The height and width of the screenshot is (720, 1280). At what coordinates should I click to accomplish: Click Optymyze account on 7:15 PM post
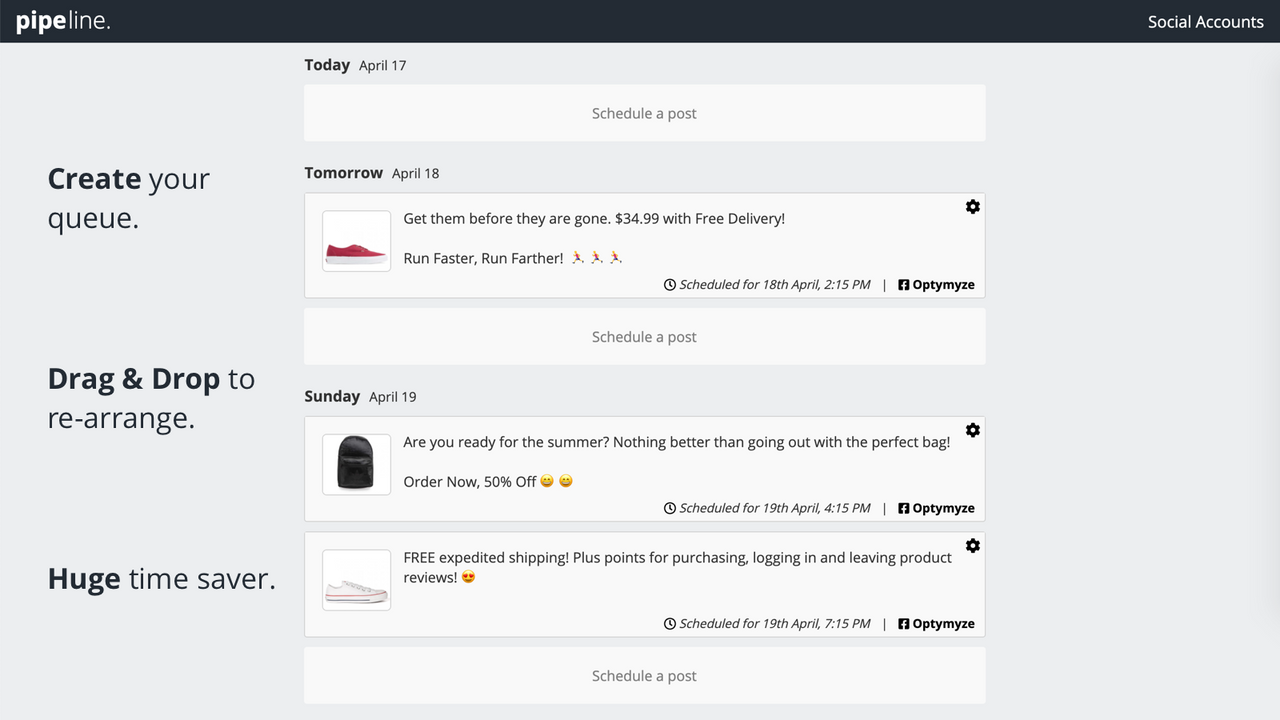[x=943, y=623]
